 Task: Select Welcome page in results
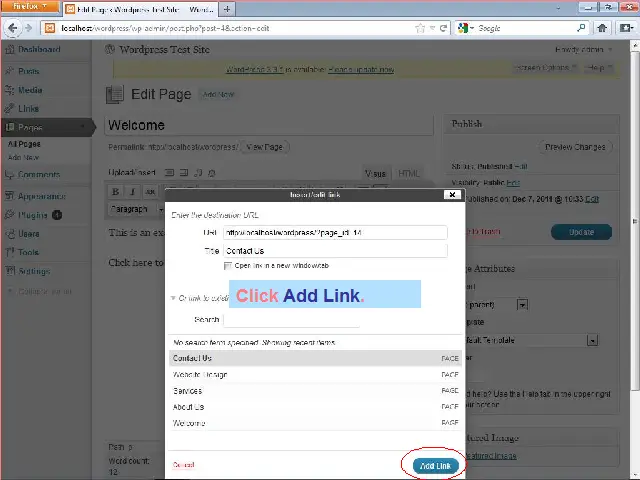315,423
